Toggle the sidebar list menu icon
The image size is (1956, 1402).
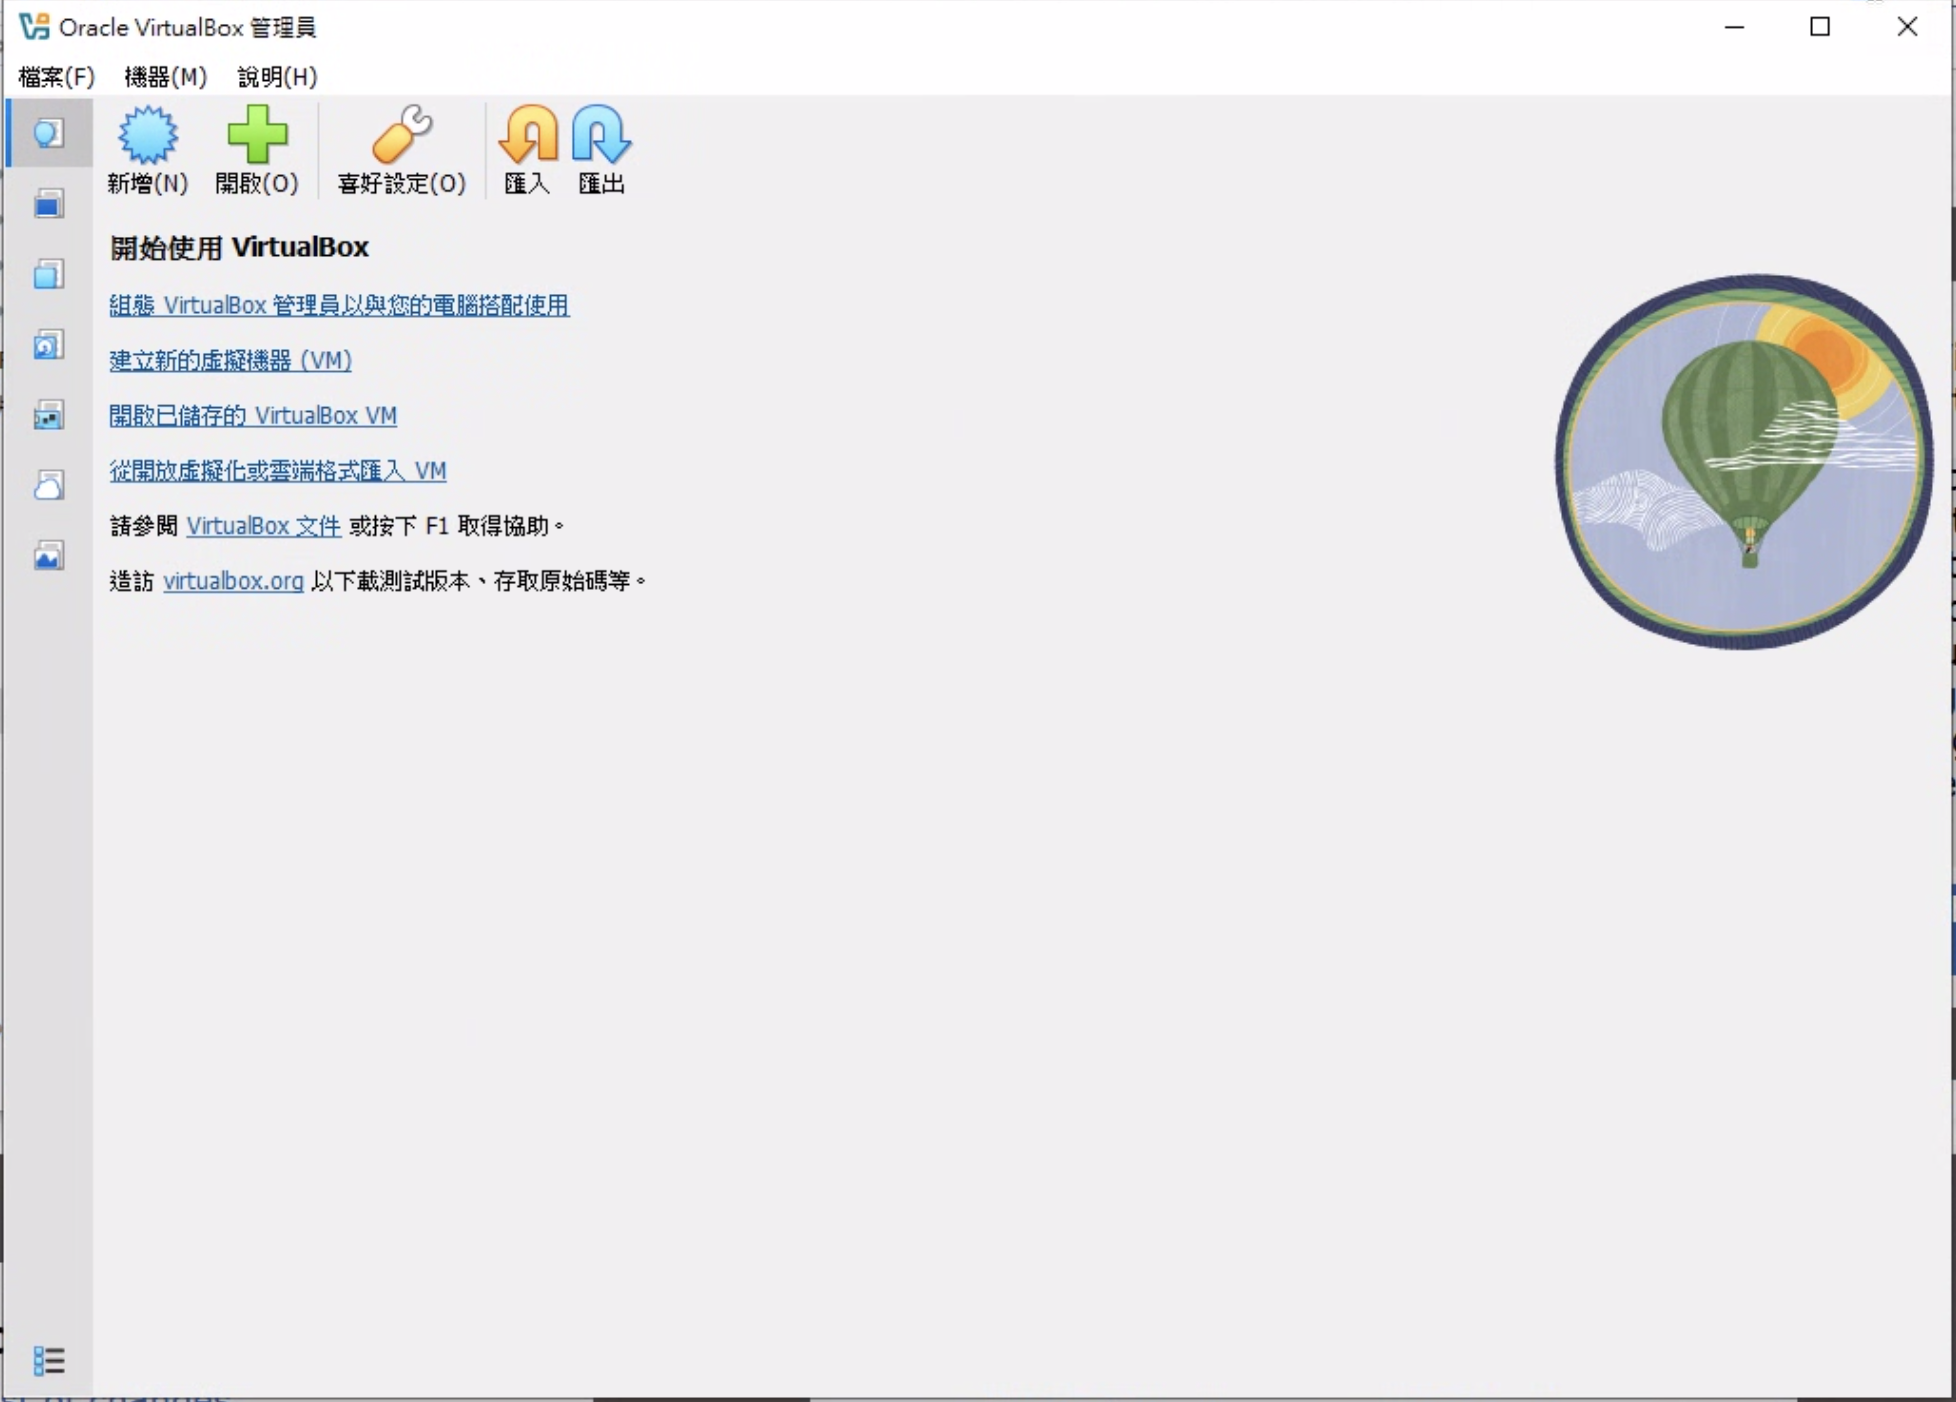[48, 1360]
